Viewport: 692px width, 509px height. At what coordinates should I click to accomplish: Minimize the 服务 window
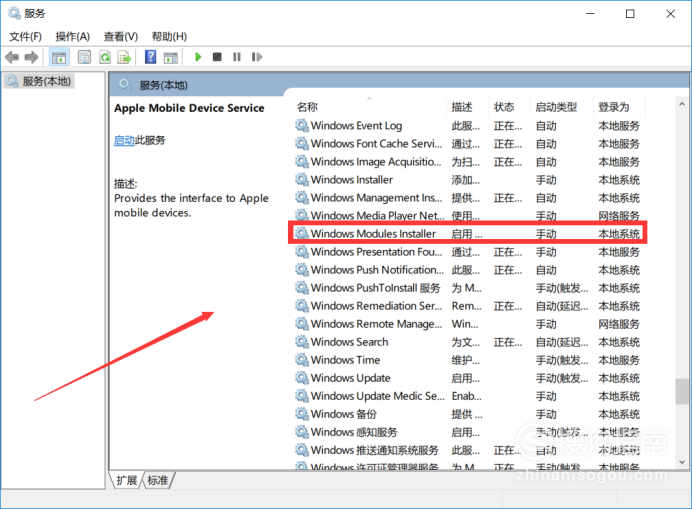590,14
